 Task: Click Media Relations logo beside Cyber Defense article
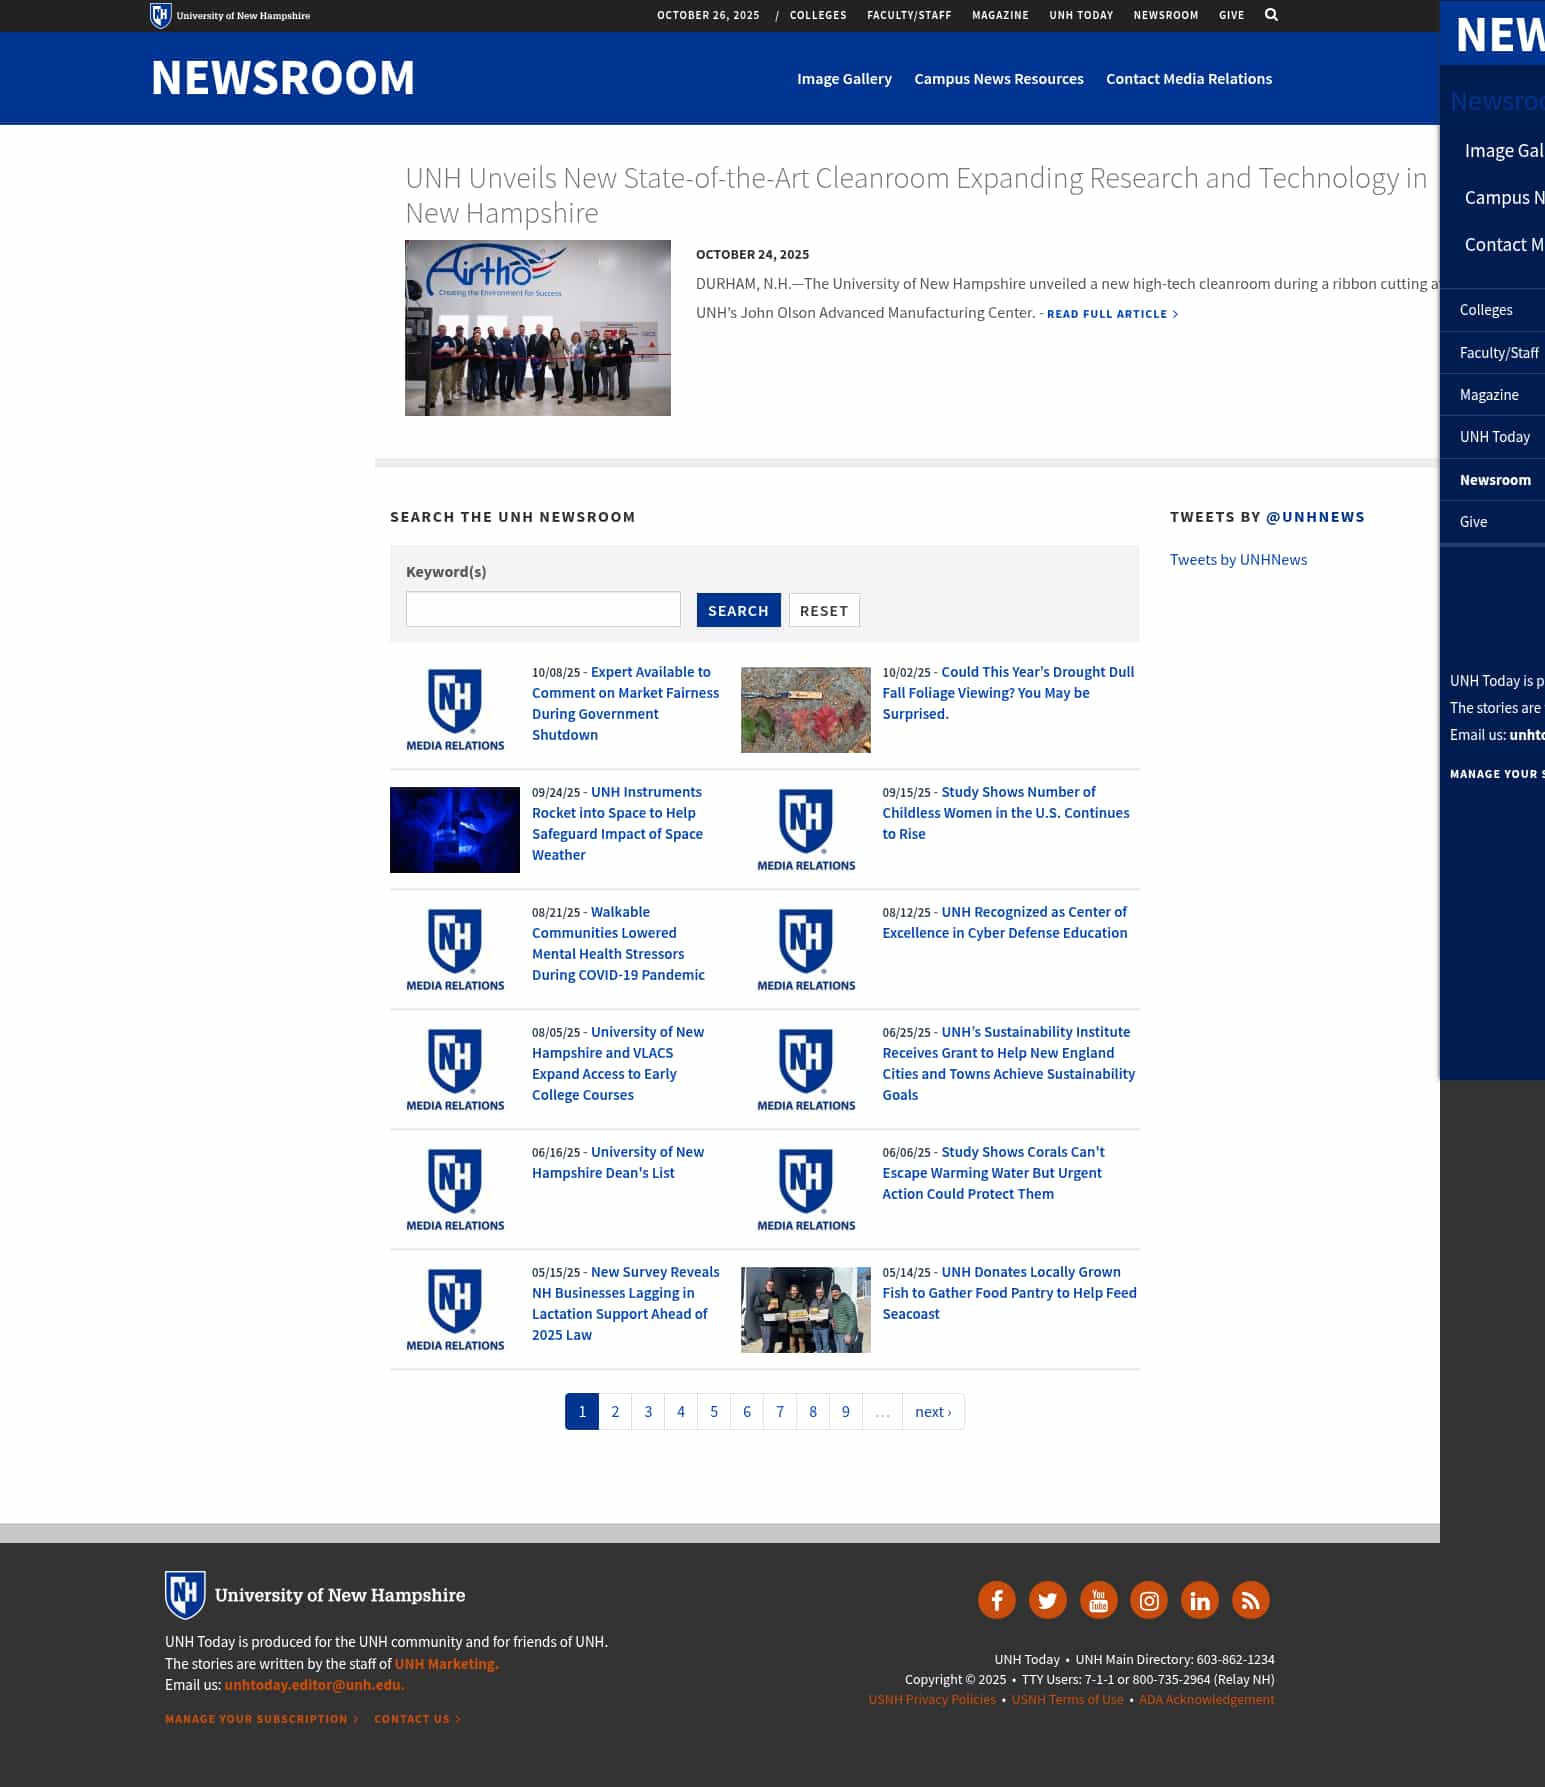(806, 950)
